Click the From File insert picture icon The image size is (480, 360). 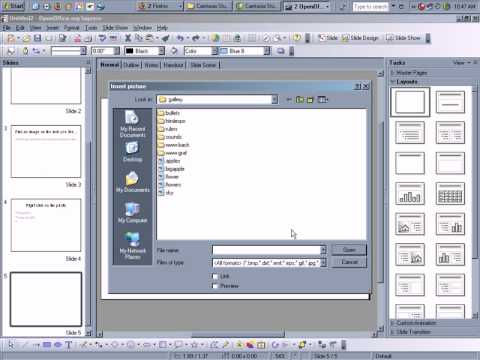click(x=250, y=345)
